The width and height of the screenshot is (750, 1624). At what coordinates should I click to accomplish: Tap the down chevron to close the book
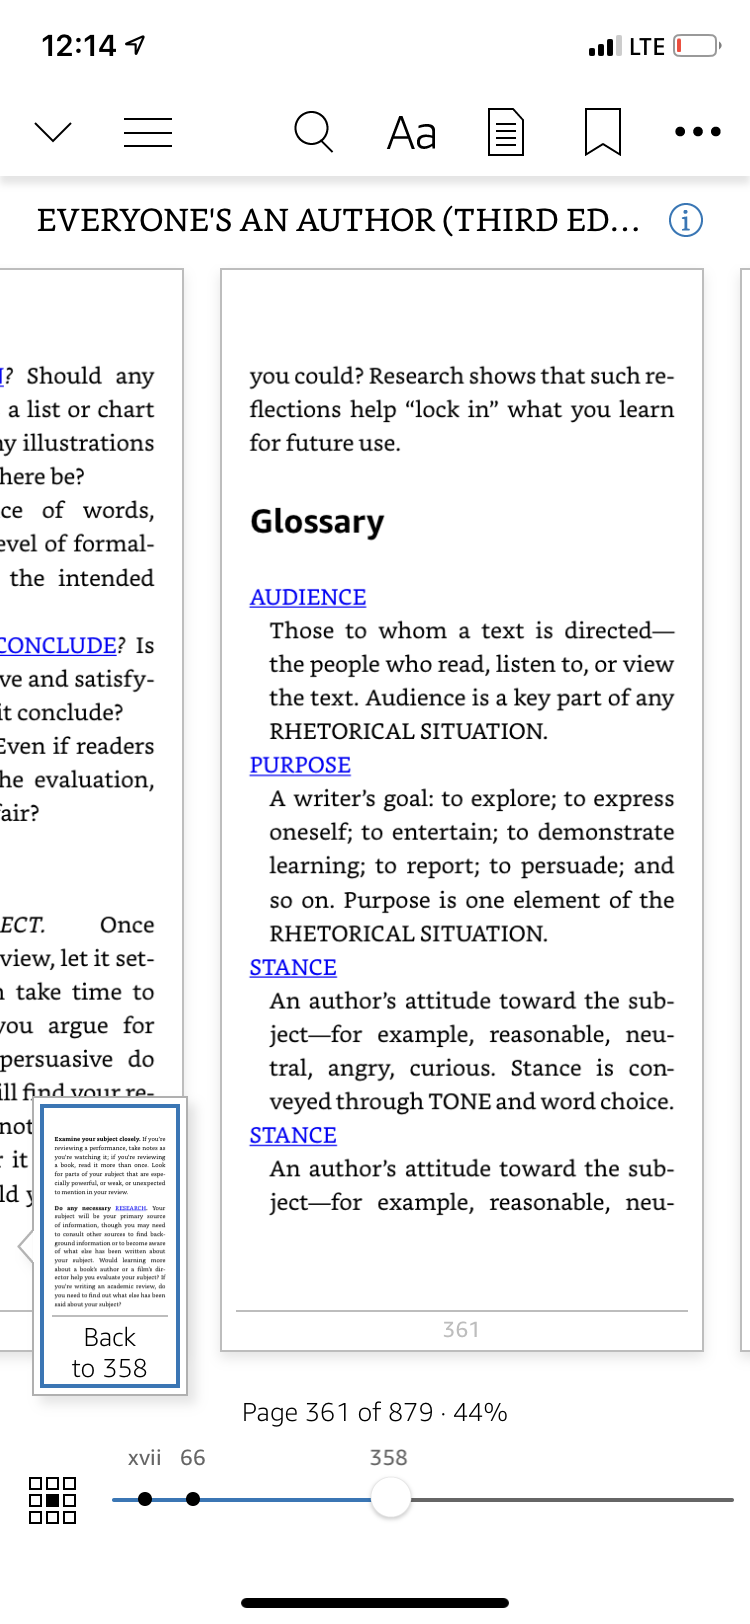point(53,132)
